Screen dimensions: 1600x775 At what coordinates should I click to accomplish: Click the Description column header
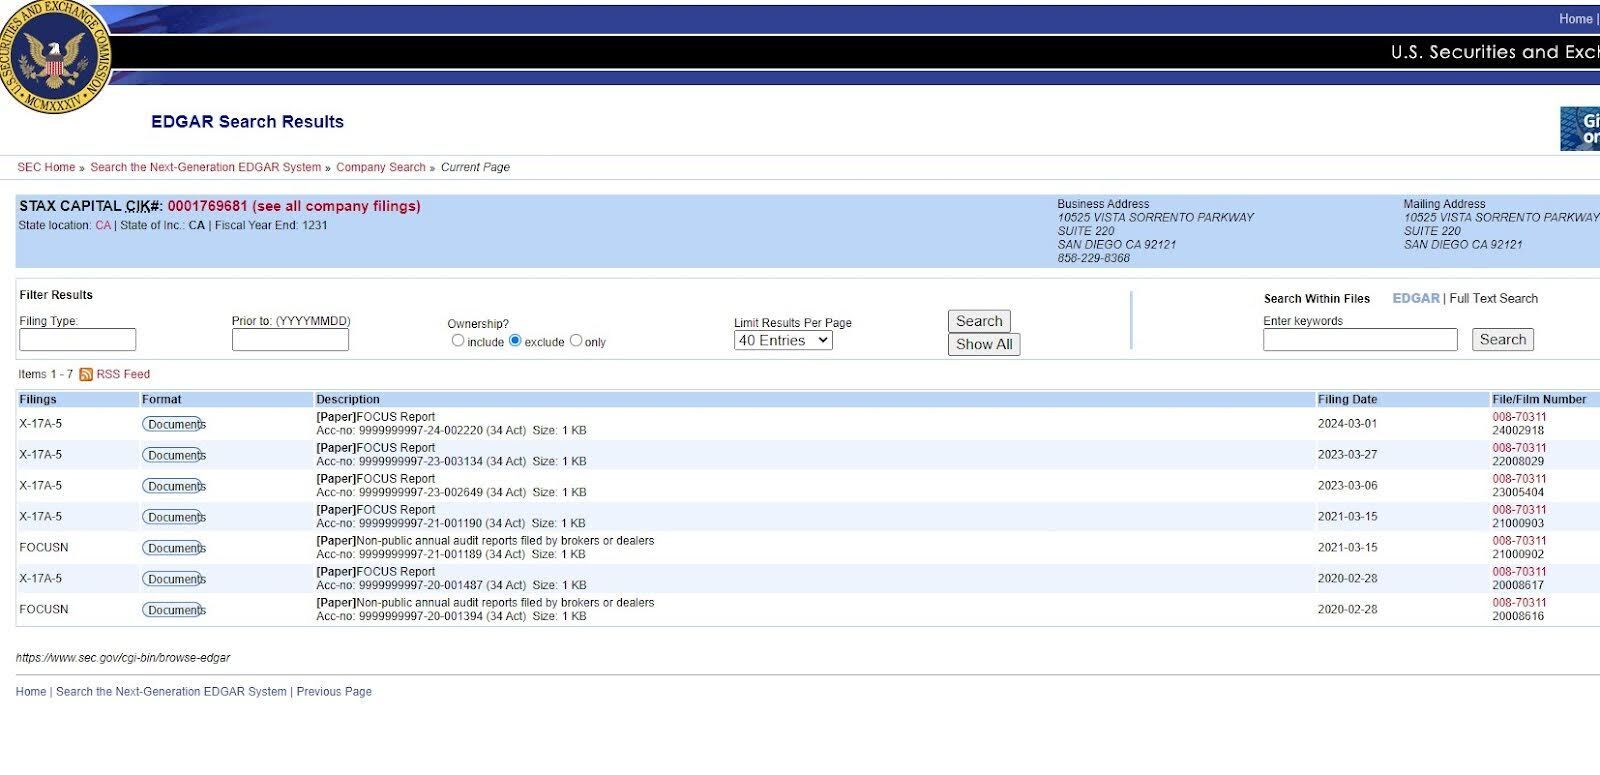tap(348, 399)
